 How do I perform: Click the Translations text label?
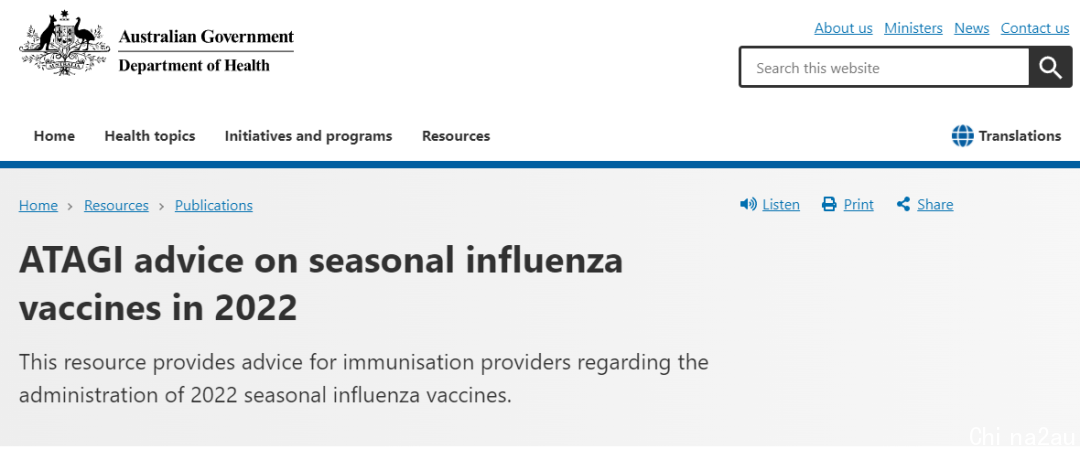click(x=1019, y=136)
